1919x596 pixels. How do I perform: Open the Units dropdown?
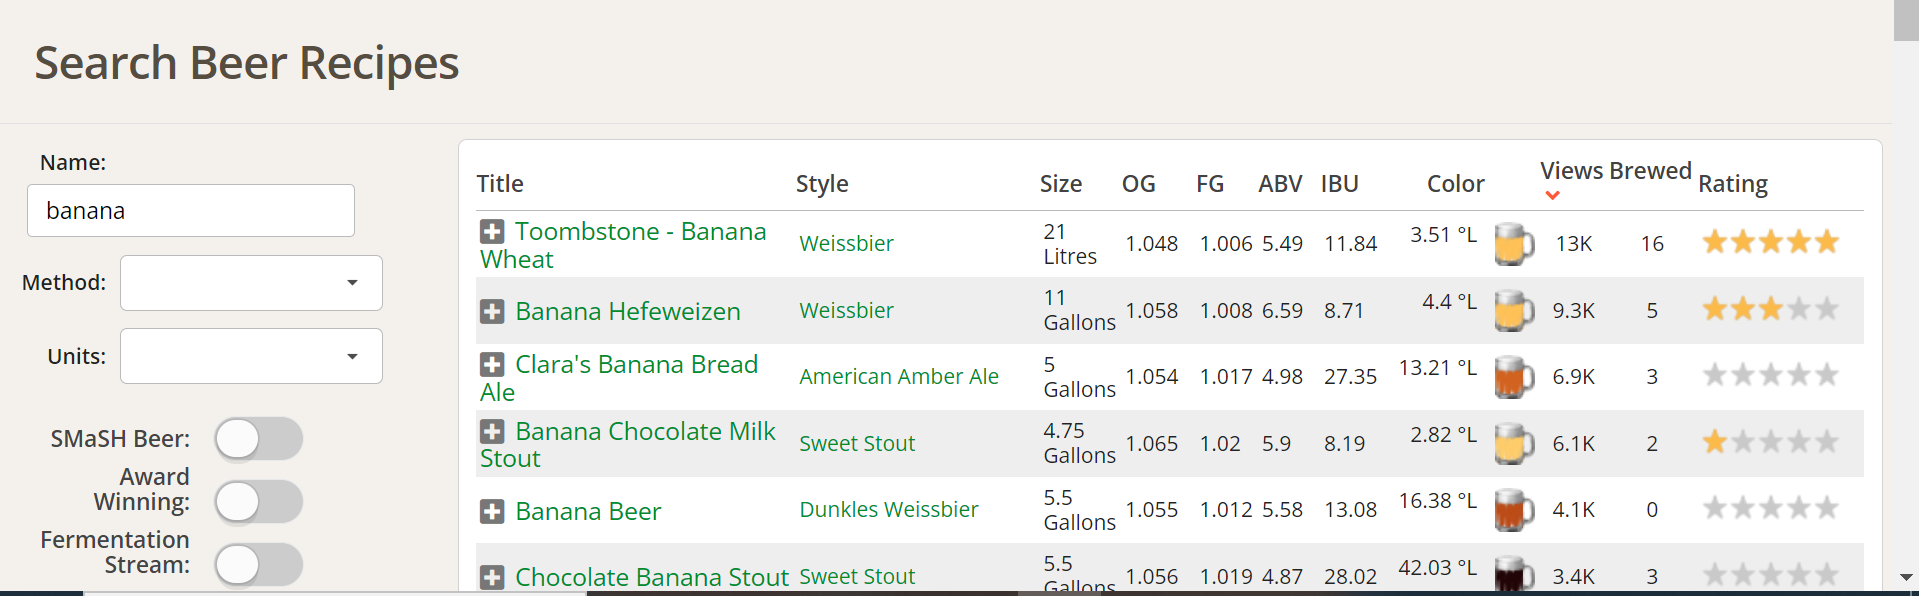[x=251, y=356]
